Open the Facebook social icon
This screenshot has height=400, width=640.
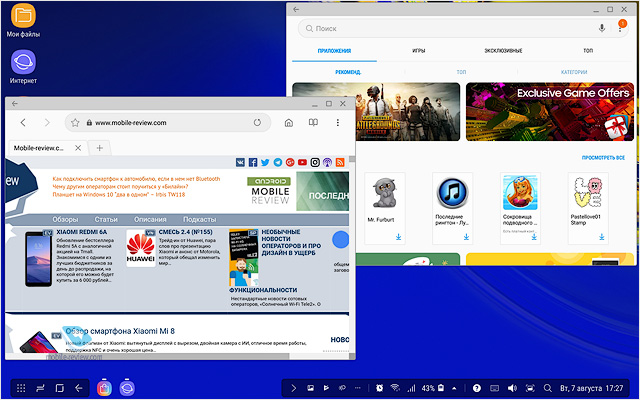pyautogui.click(x=253, y=162)
